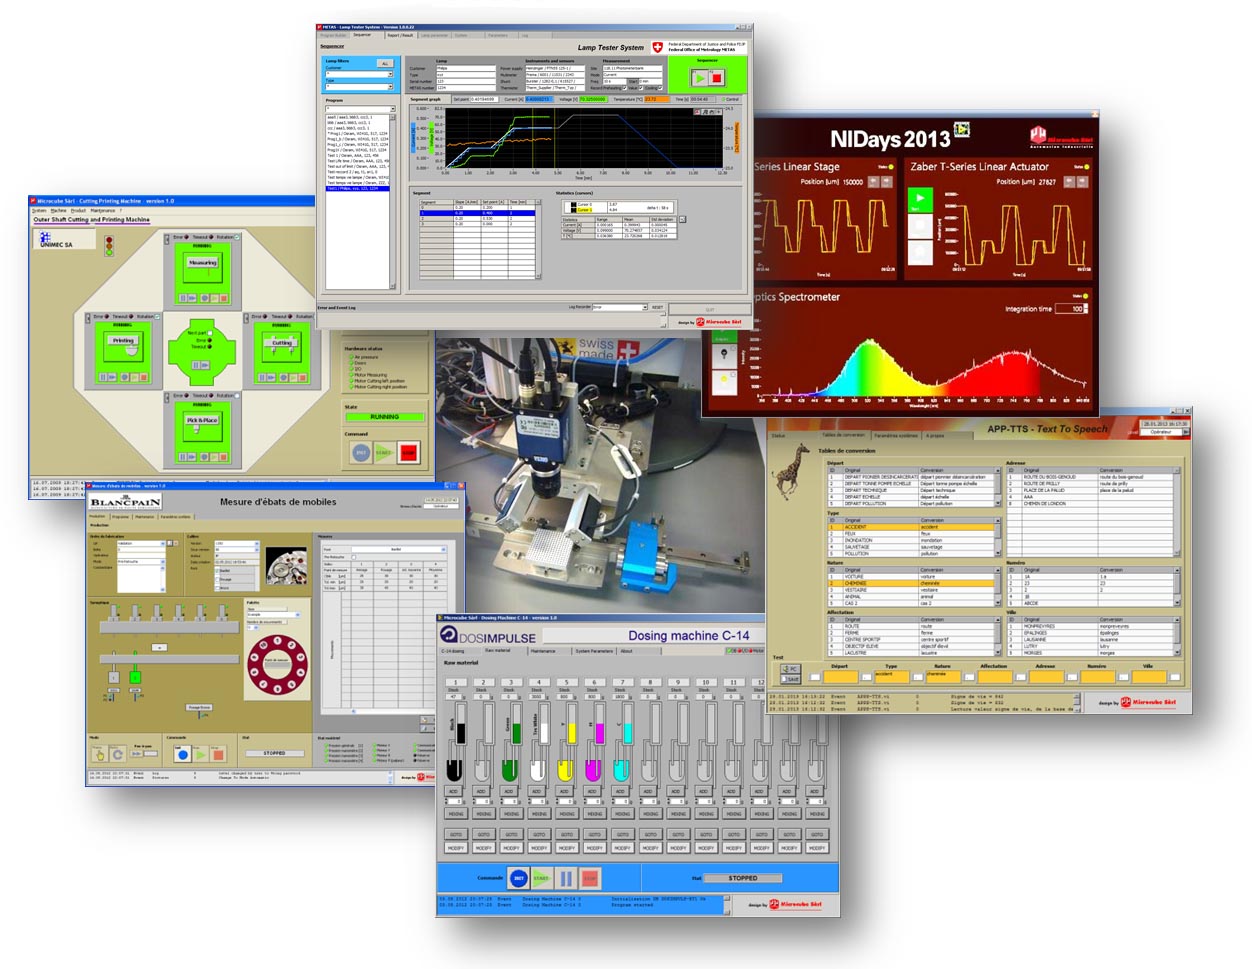Open the Report / Result tab in Lamp Tester

point(400,35)
